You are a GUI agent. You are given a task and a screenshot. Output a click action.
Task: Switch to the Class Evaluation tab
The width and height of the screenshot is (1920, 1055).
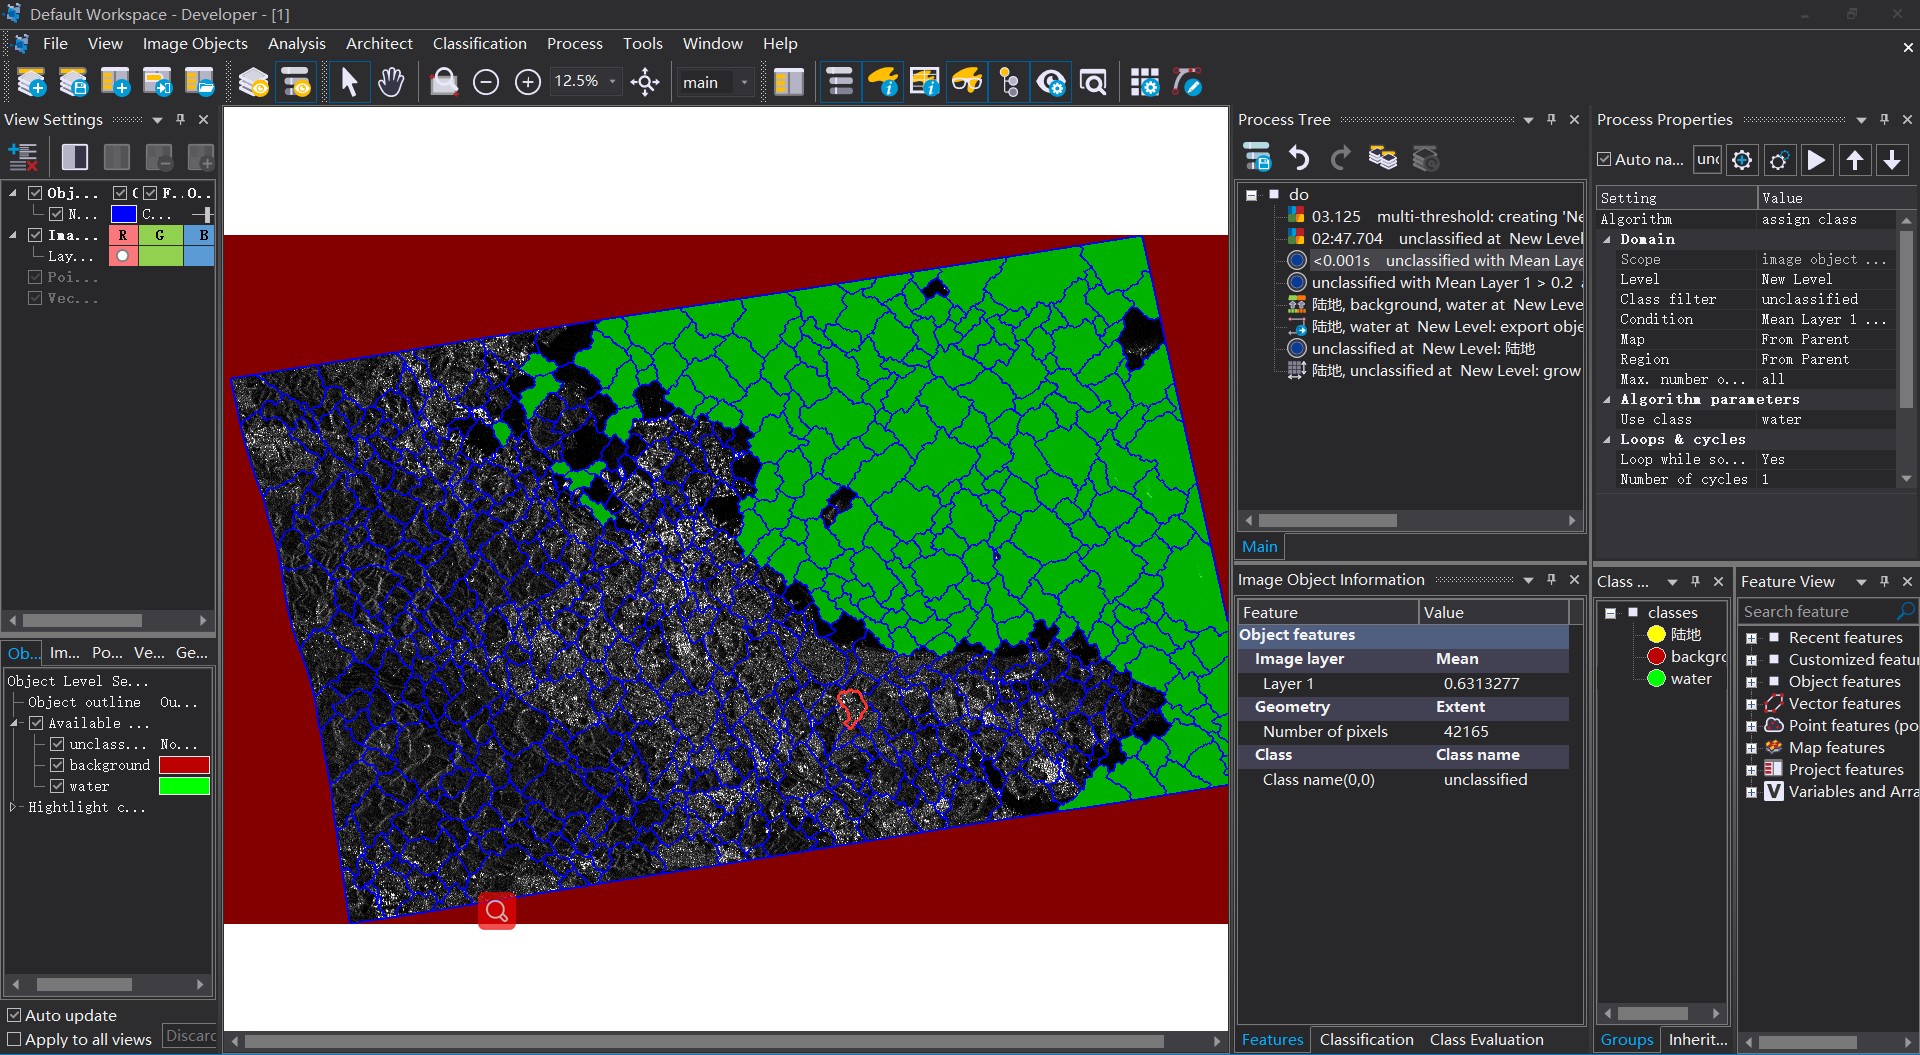coord(1486,1040)
